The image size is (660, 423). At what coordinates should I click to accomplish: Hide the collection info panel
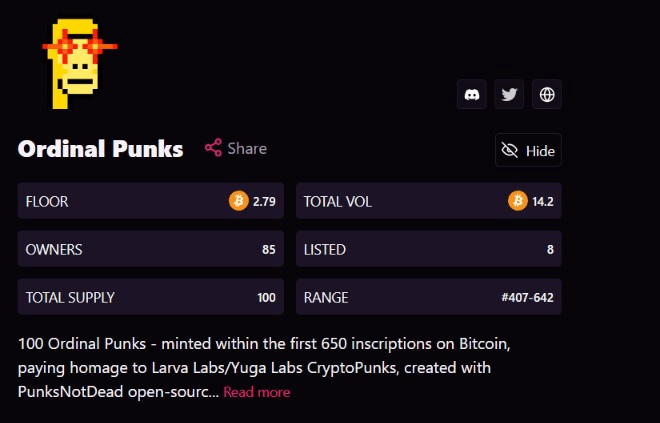[x=528, y=150]
